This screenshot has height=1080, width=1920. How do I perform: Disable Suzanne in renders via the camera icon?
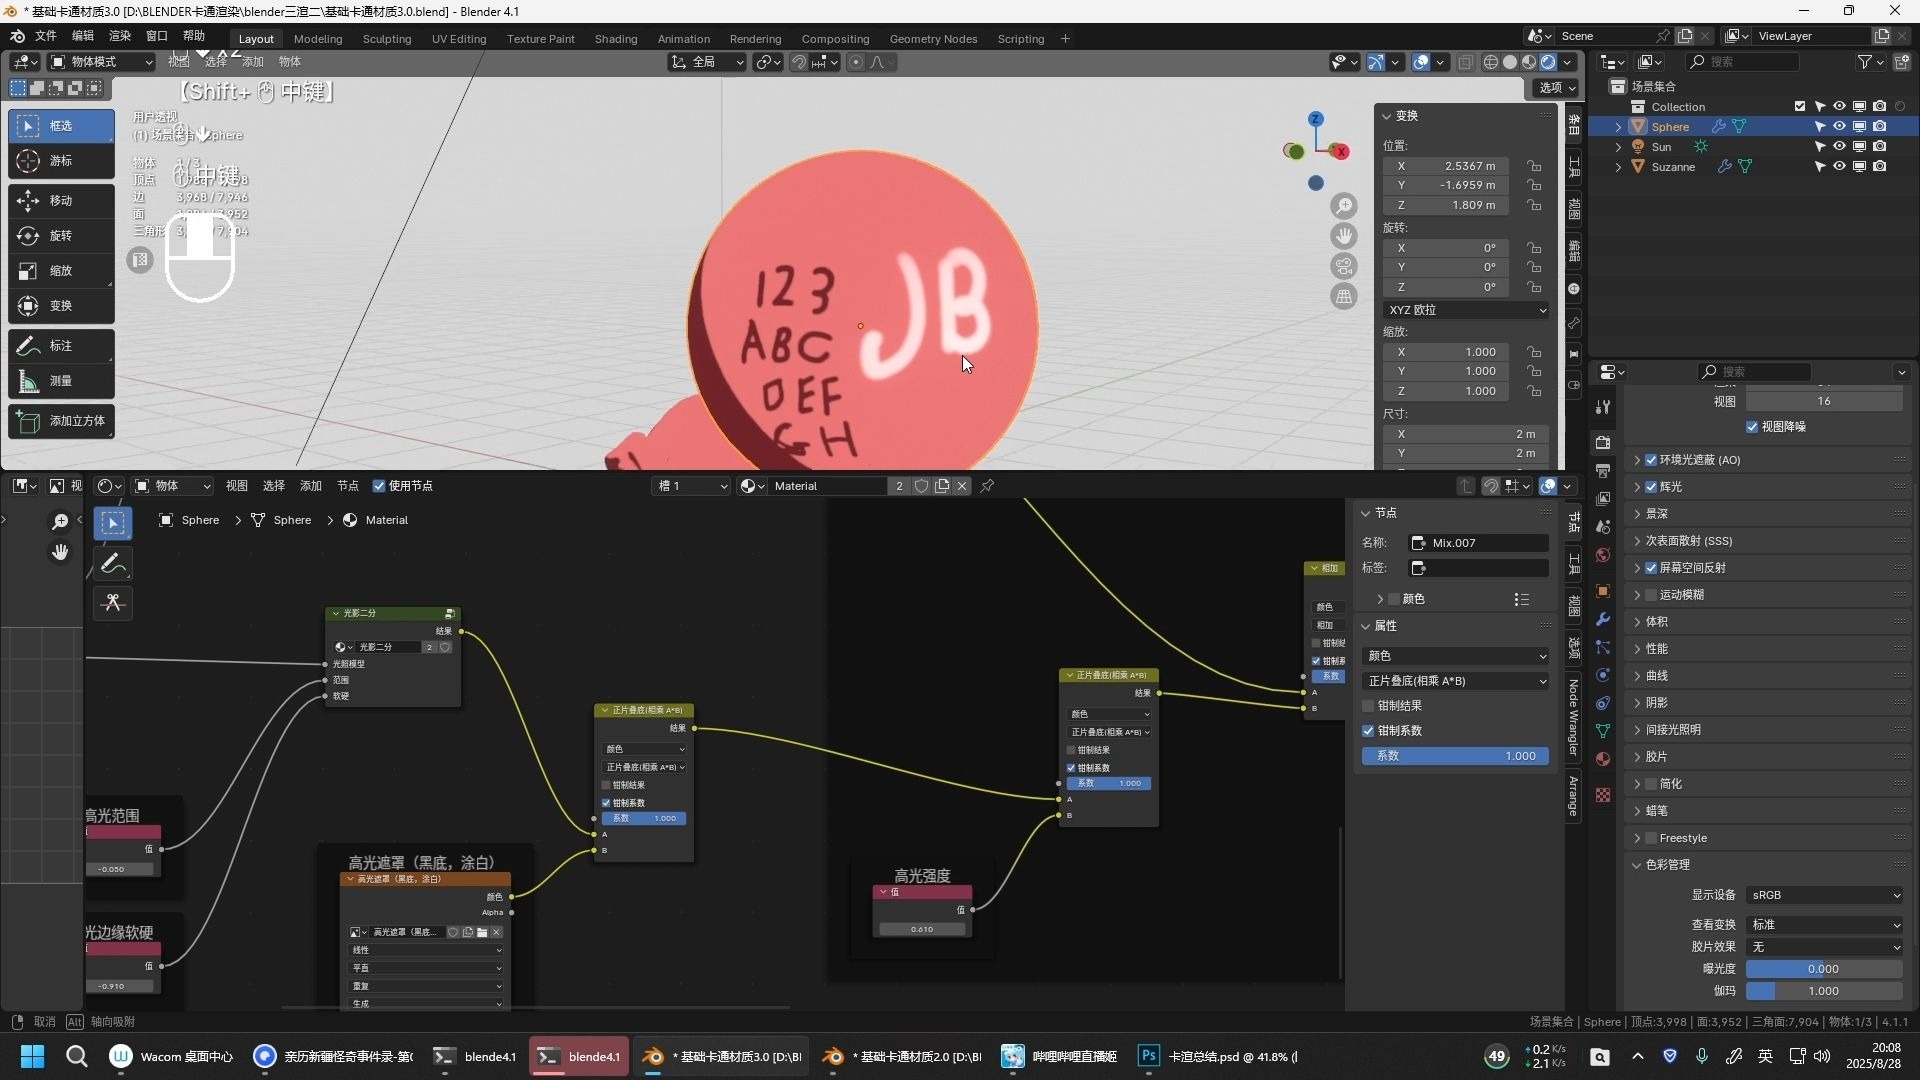click(1880, 167)
